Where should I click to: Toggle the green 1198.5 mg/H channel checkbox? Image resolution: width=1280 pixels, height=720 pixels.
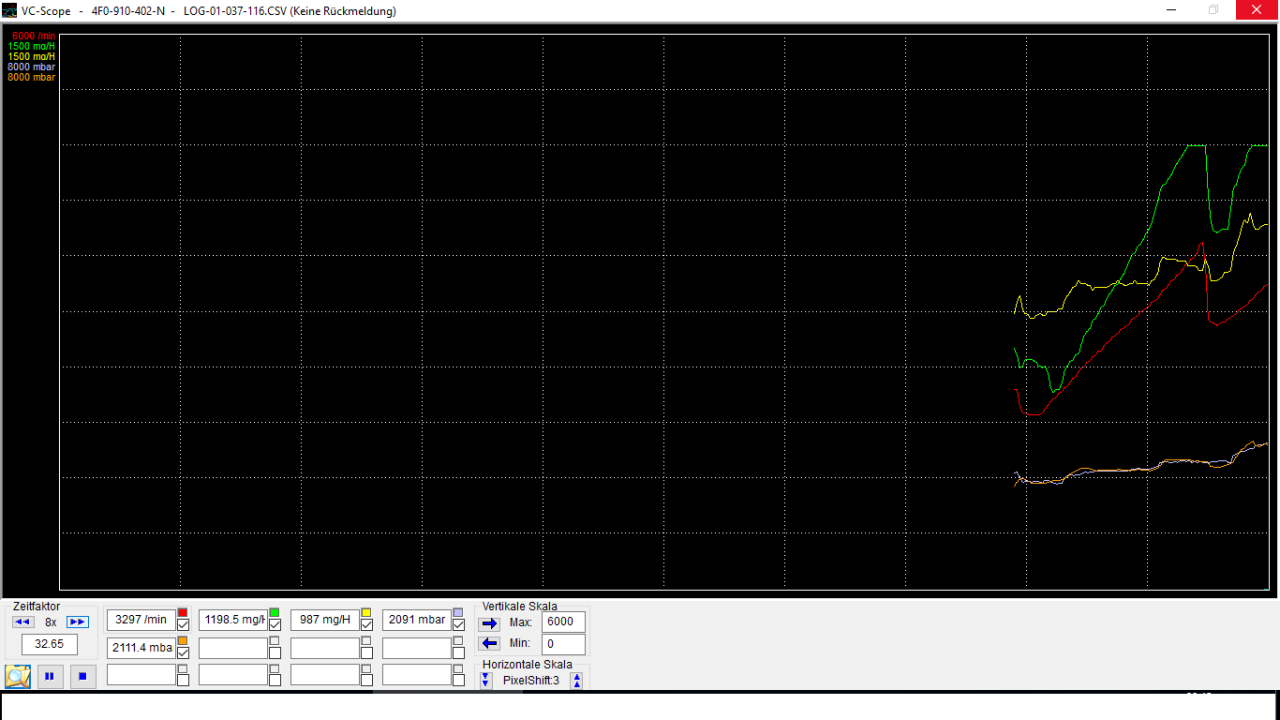[x=275, y=625]
